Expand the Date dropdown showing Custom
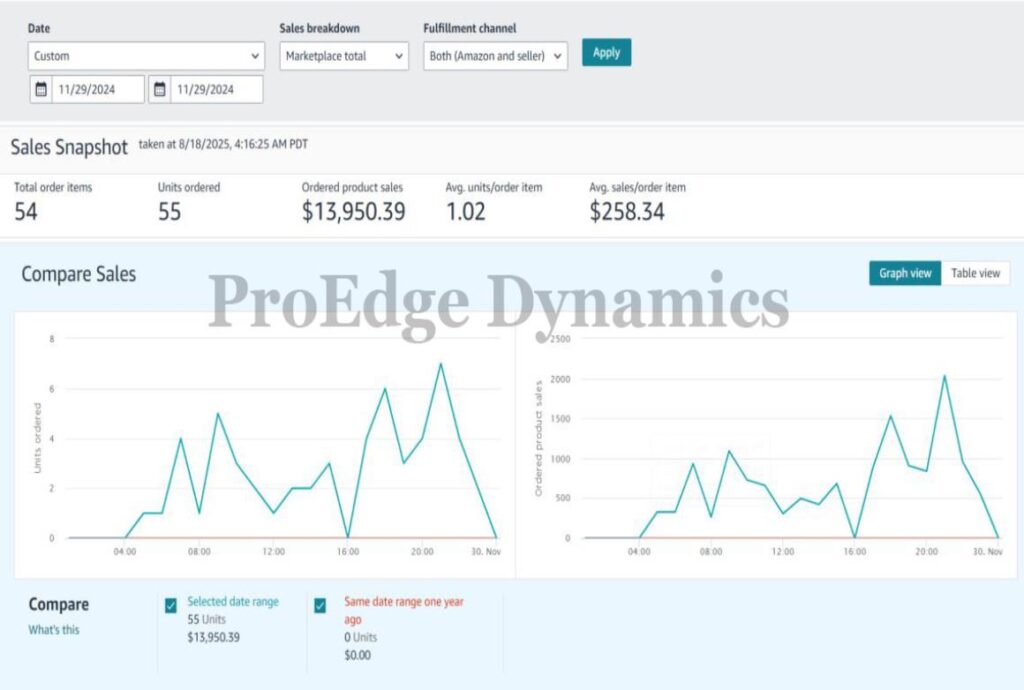 [146, 56]
